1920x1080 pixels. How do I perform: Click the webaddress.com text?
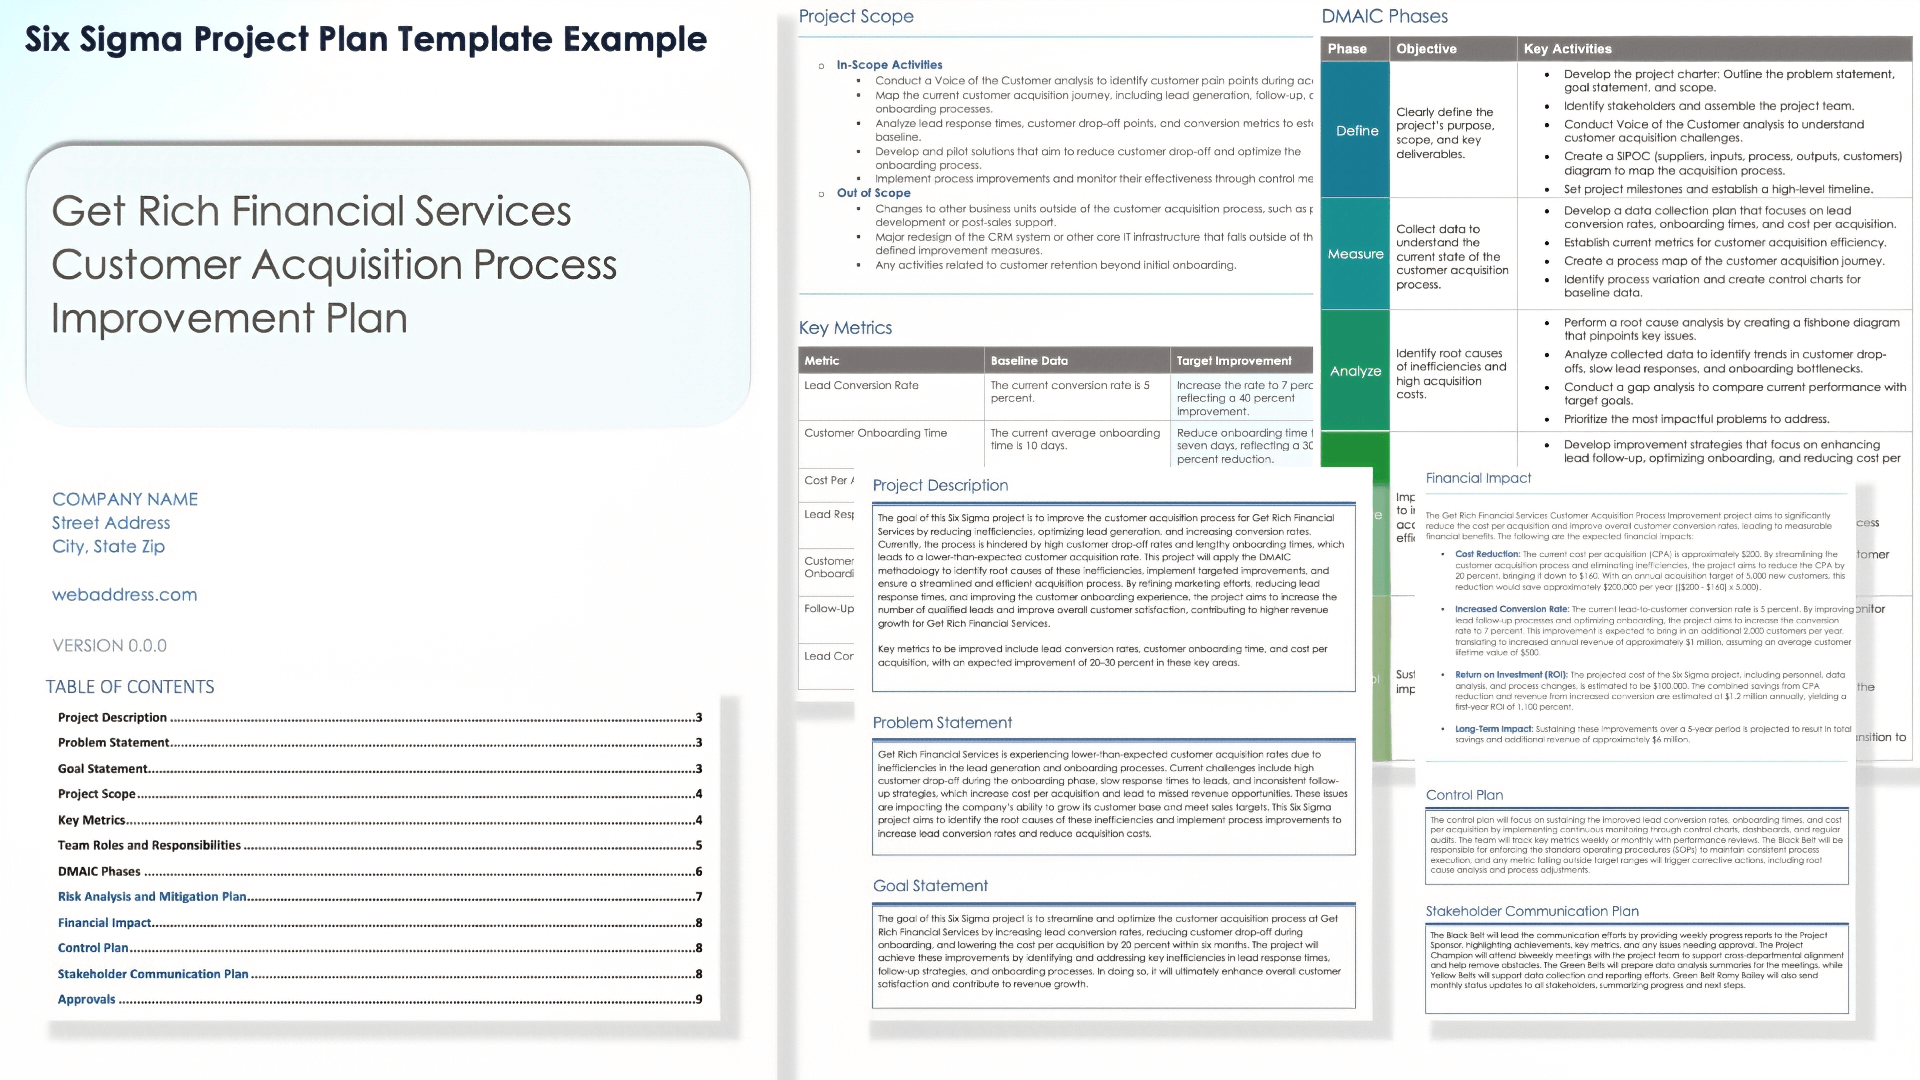coord(125,594)
